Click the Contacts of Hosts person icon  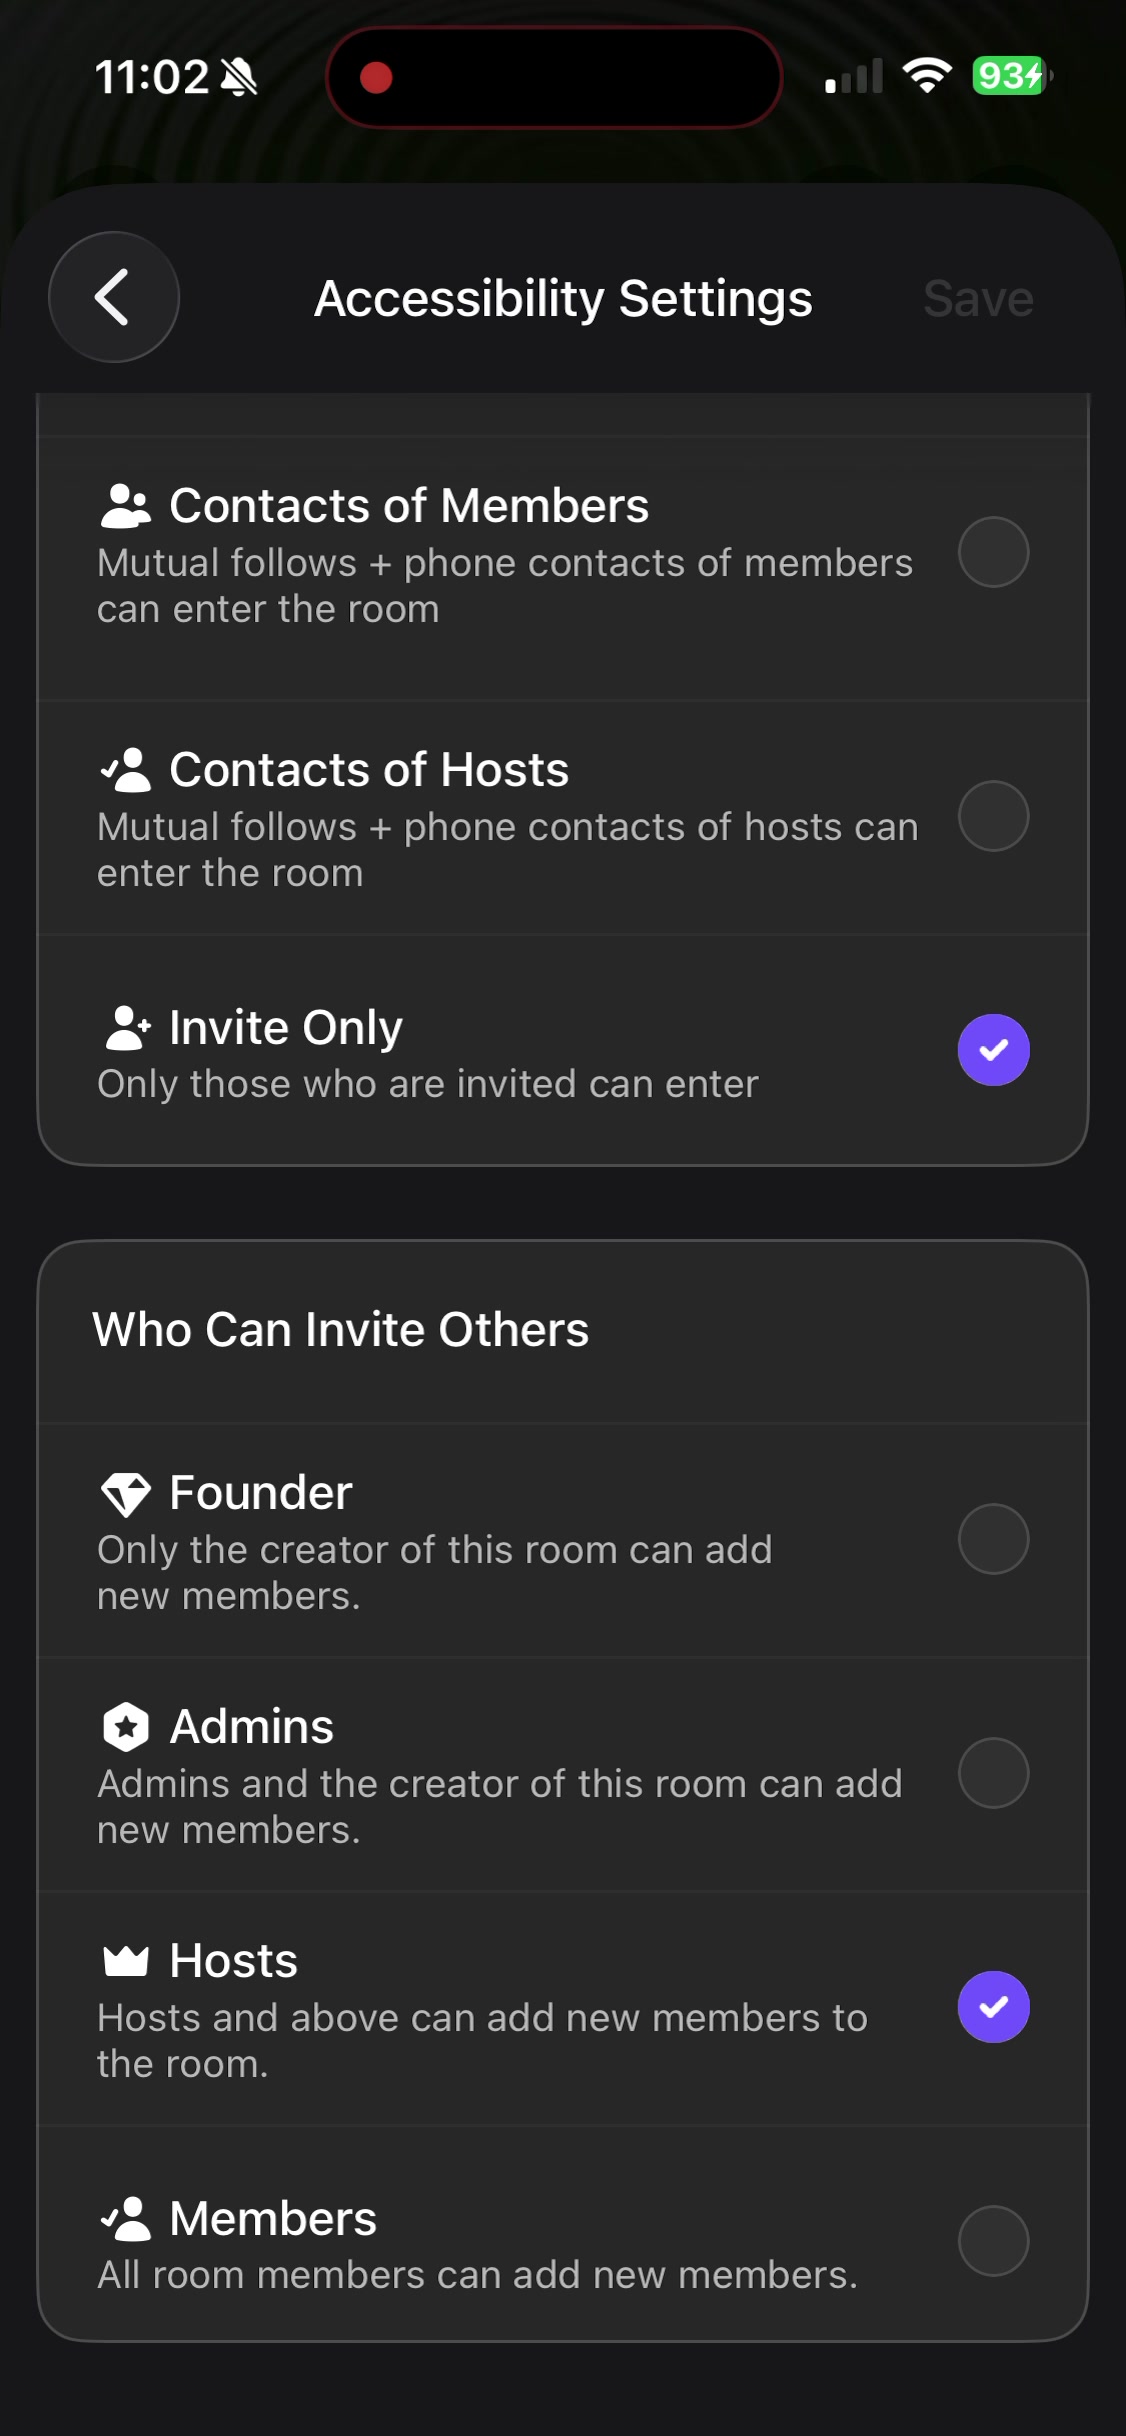pos(126,770)
